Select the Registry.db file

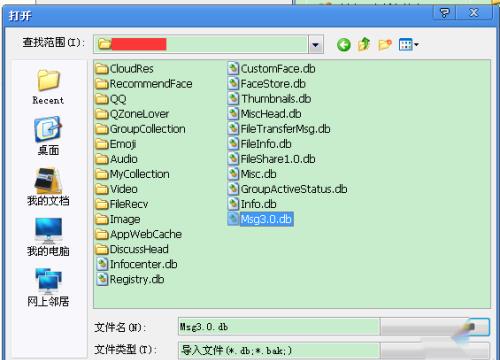pyautogui.click(x=130, y=279)
